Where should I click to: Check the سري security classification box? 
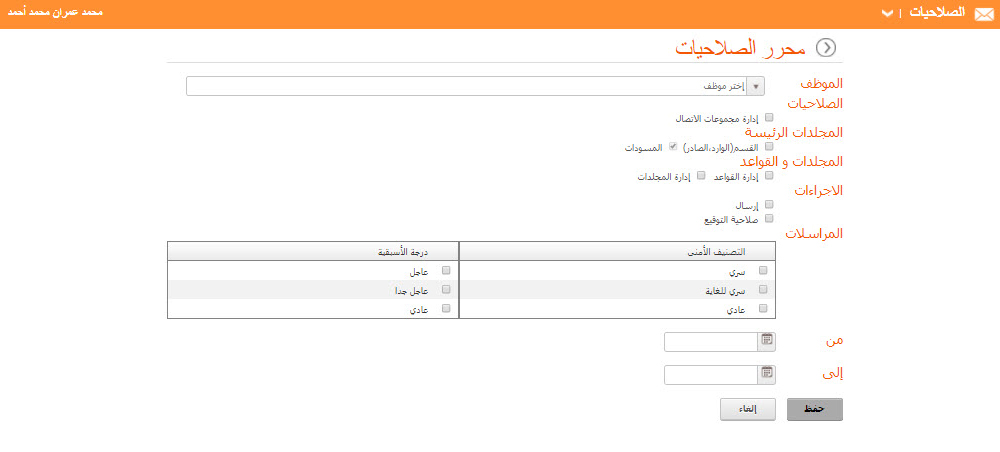point(764,270)
